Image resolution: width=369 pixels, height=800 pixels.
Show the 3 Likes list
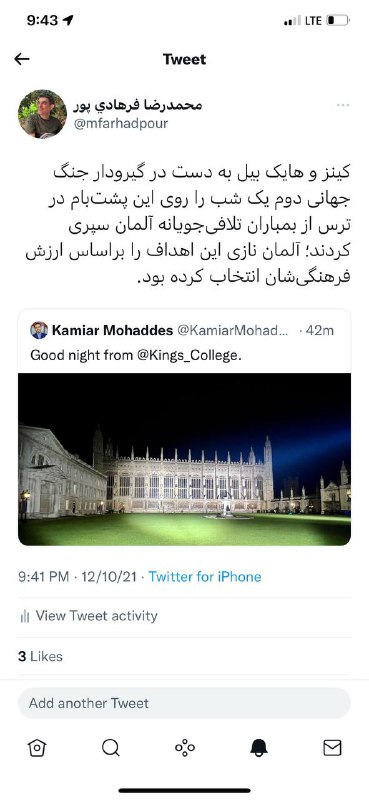pos(40,656)
